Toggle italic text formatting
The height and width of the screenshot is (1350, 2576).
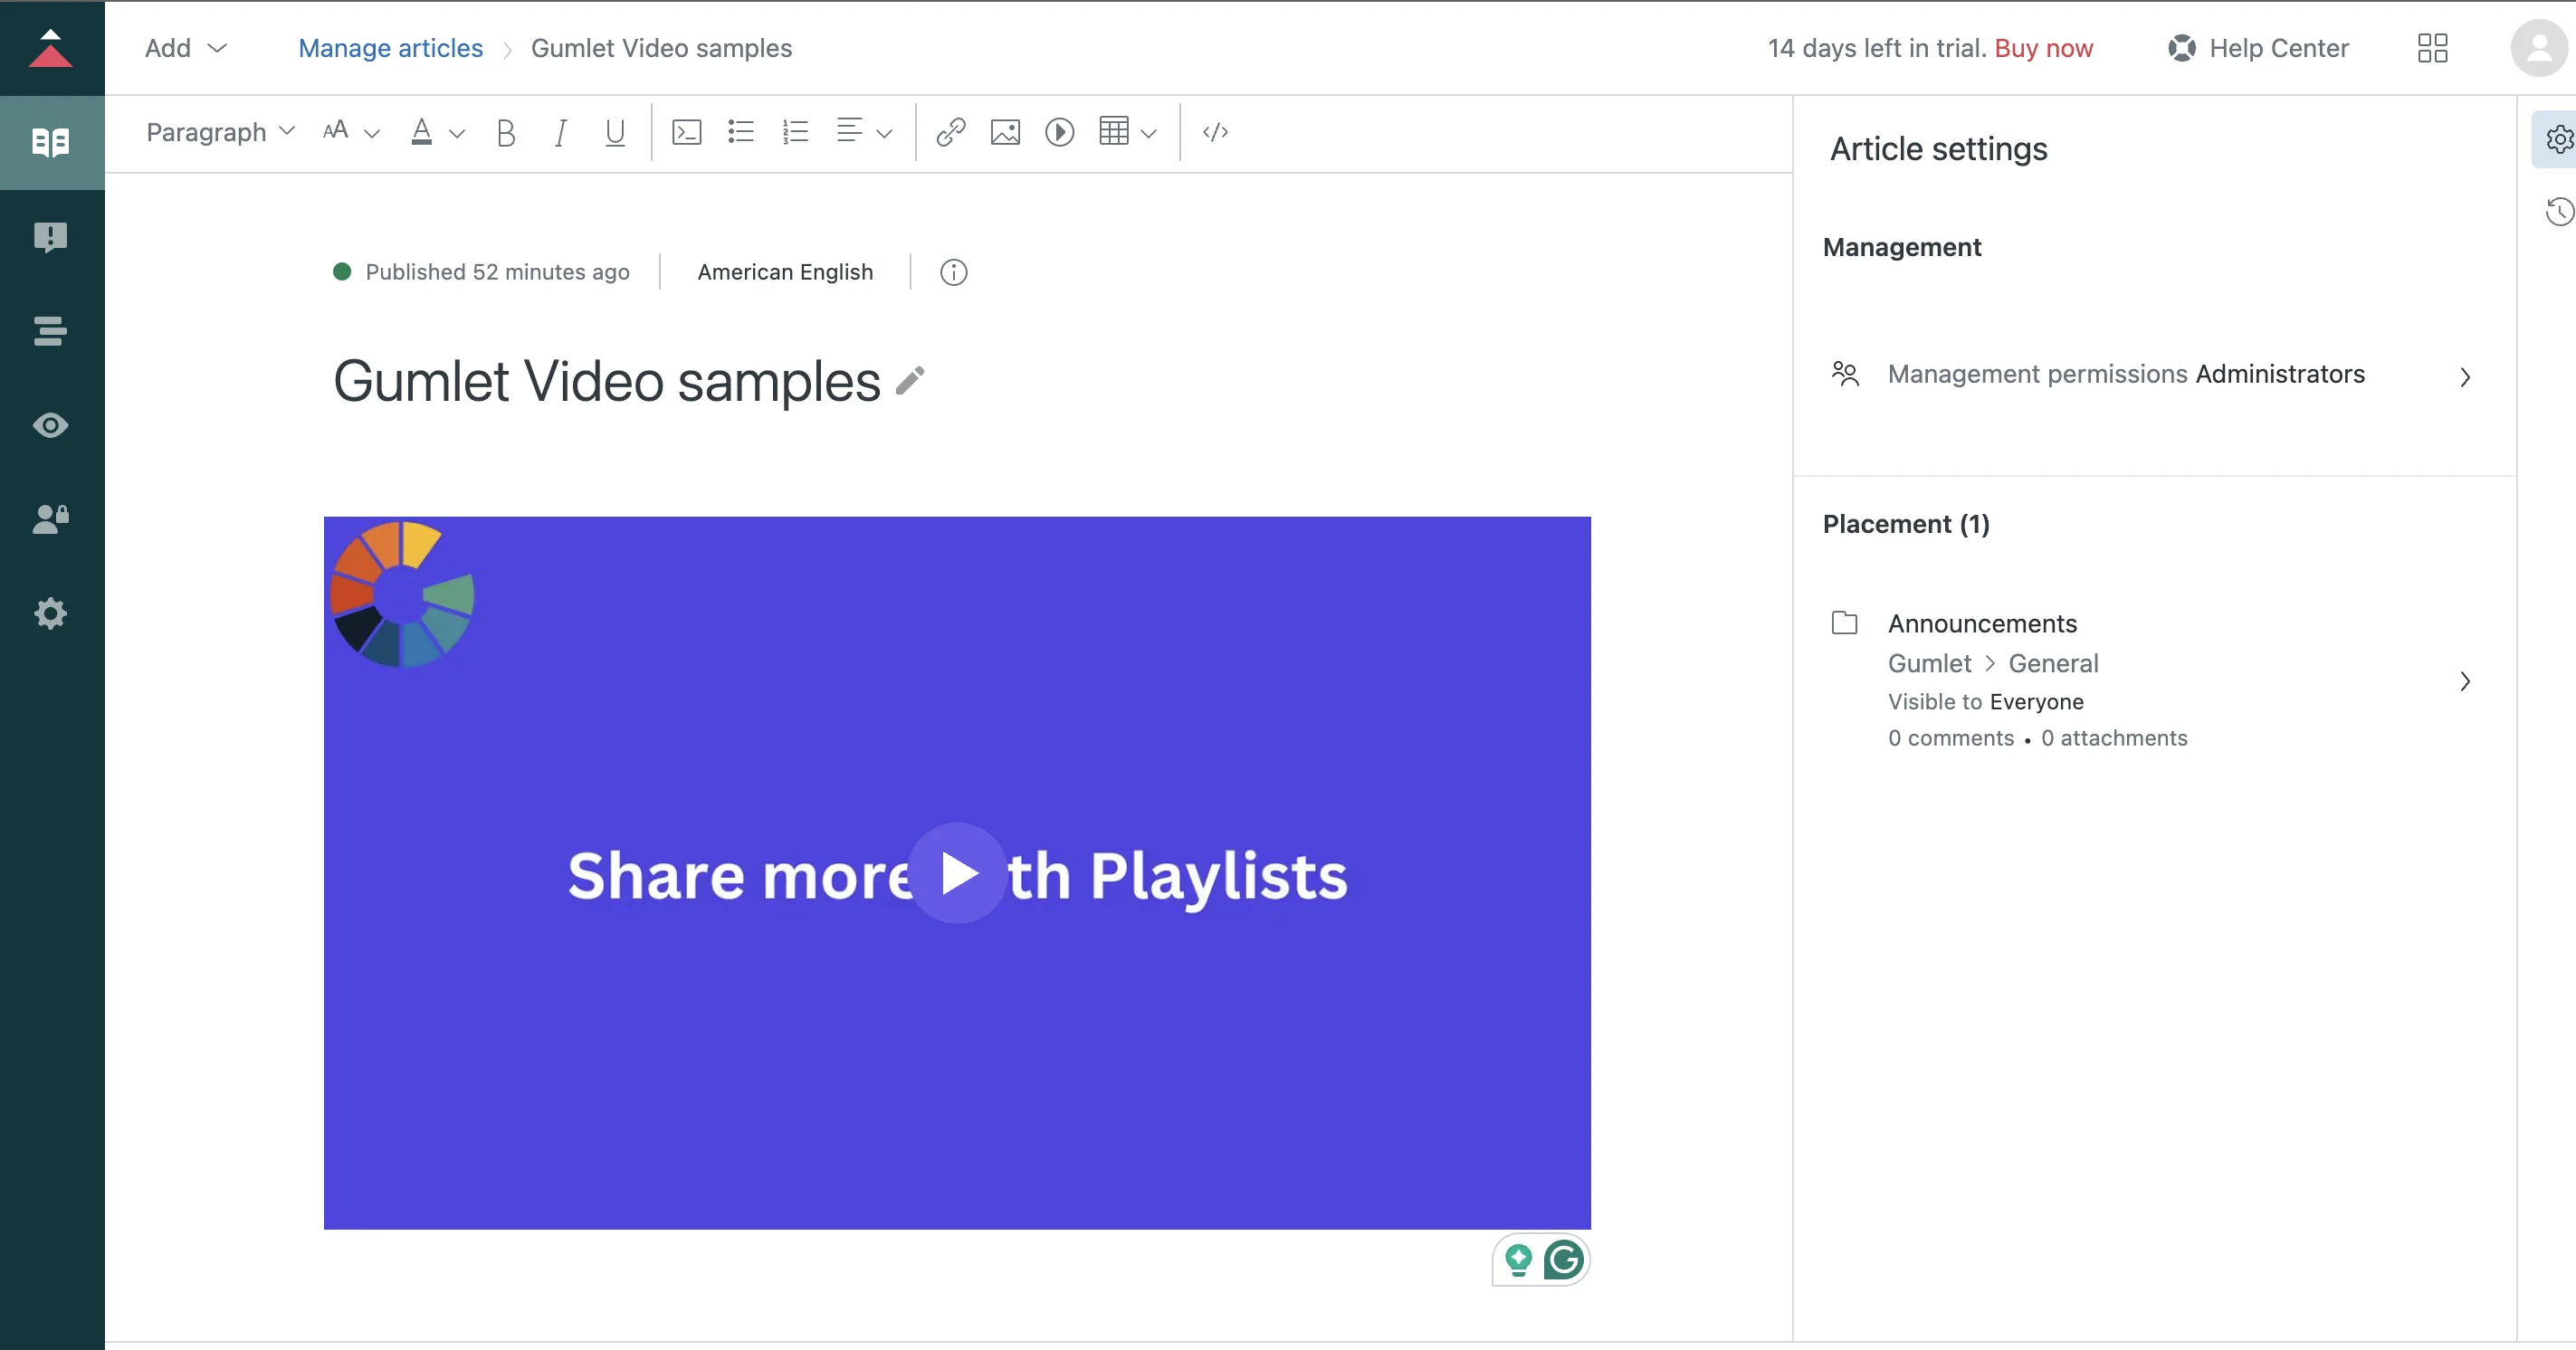tap(560, 132)
